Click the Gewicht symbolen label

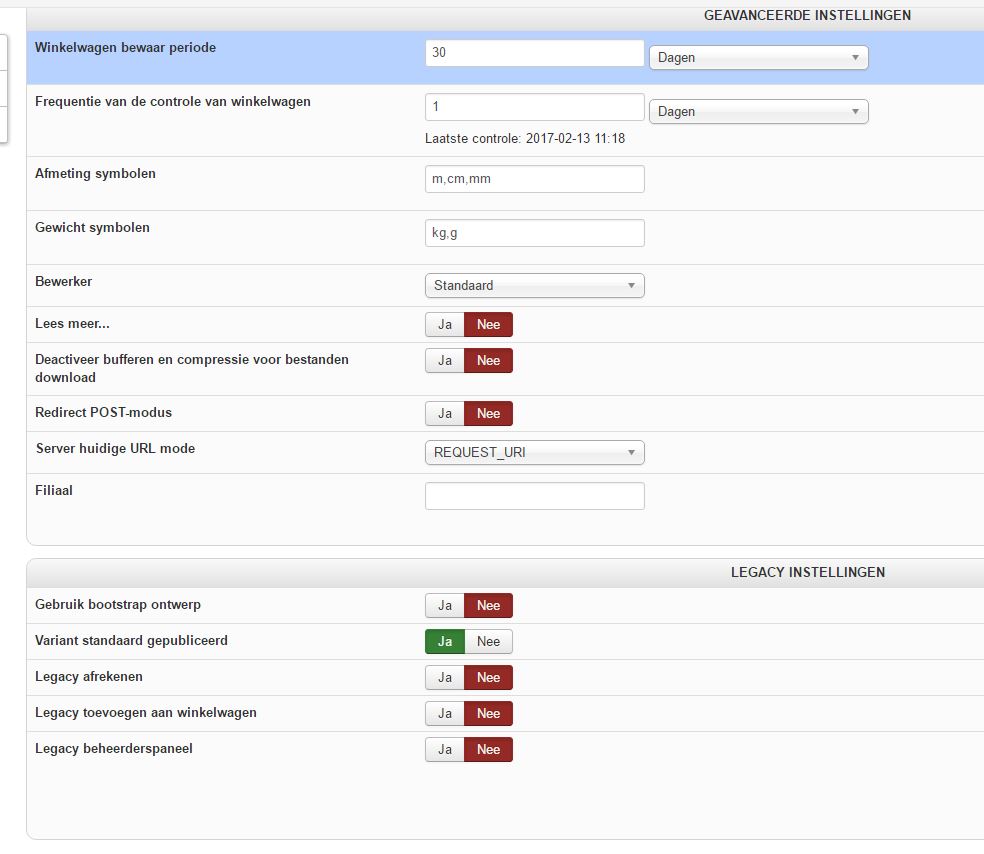click(x=92, y=228)
